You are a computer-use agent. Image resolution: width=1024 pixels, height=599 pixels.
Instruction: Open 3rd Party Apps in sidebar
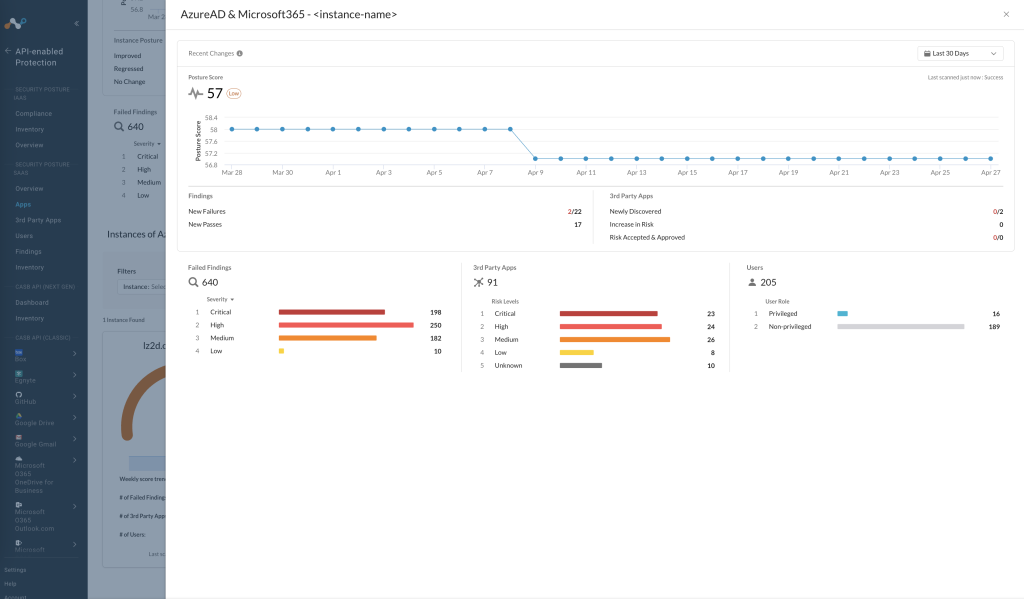coord(38,220)
